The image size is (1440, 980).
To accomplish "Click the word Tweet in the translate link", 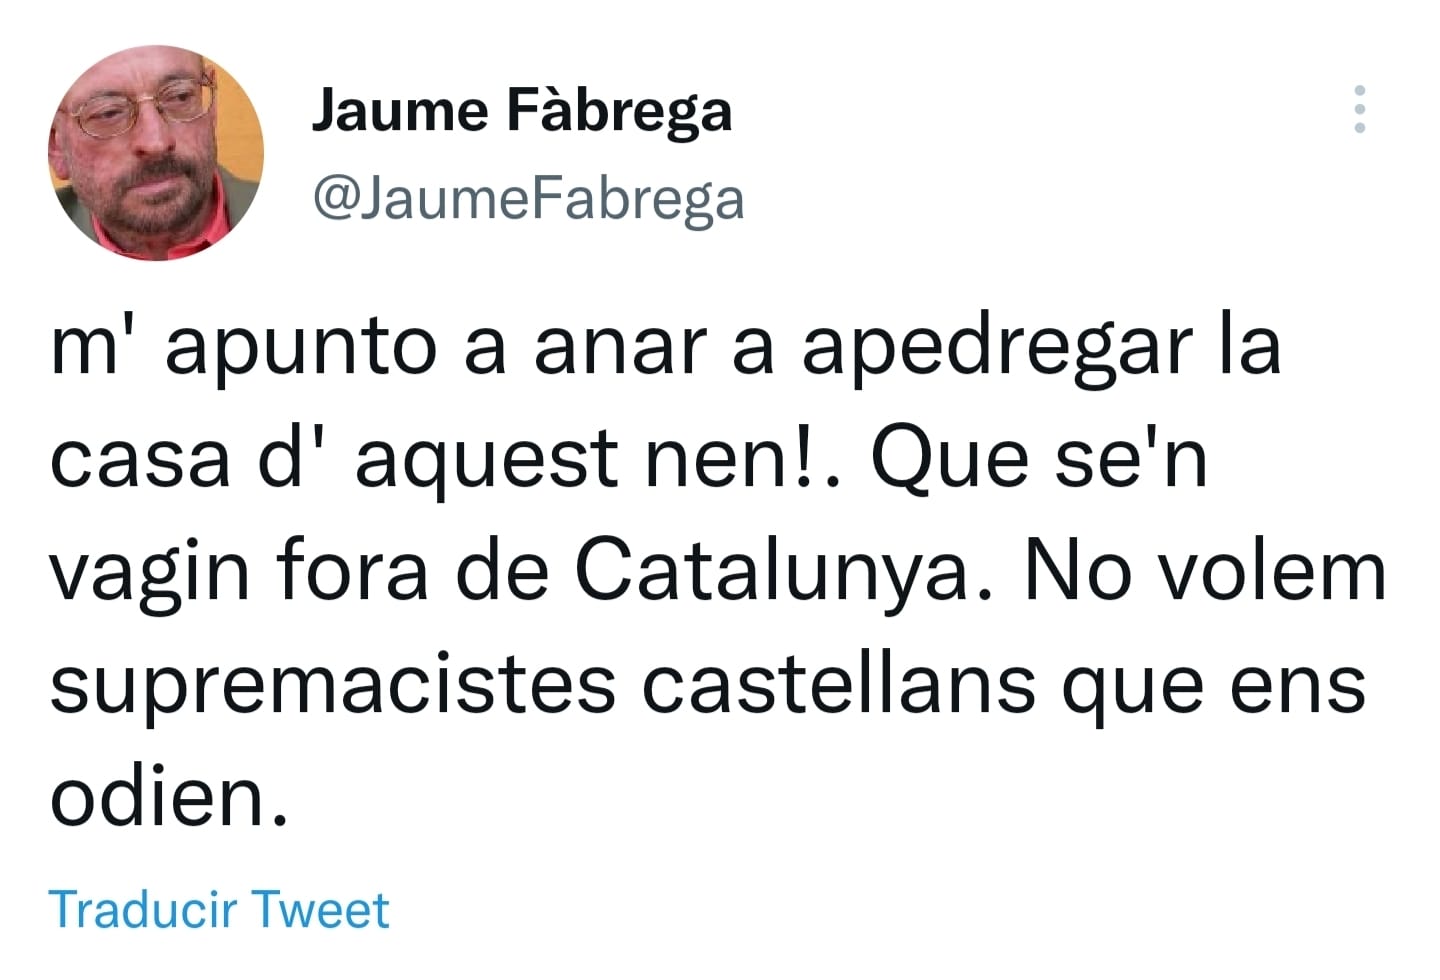I will click(x=320, y=909).
